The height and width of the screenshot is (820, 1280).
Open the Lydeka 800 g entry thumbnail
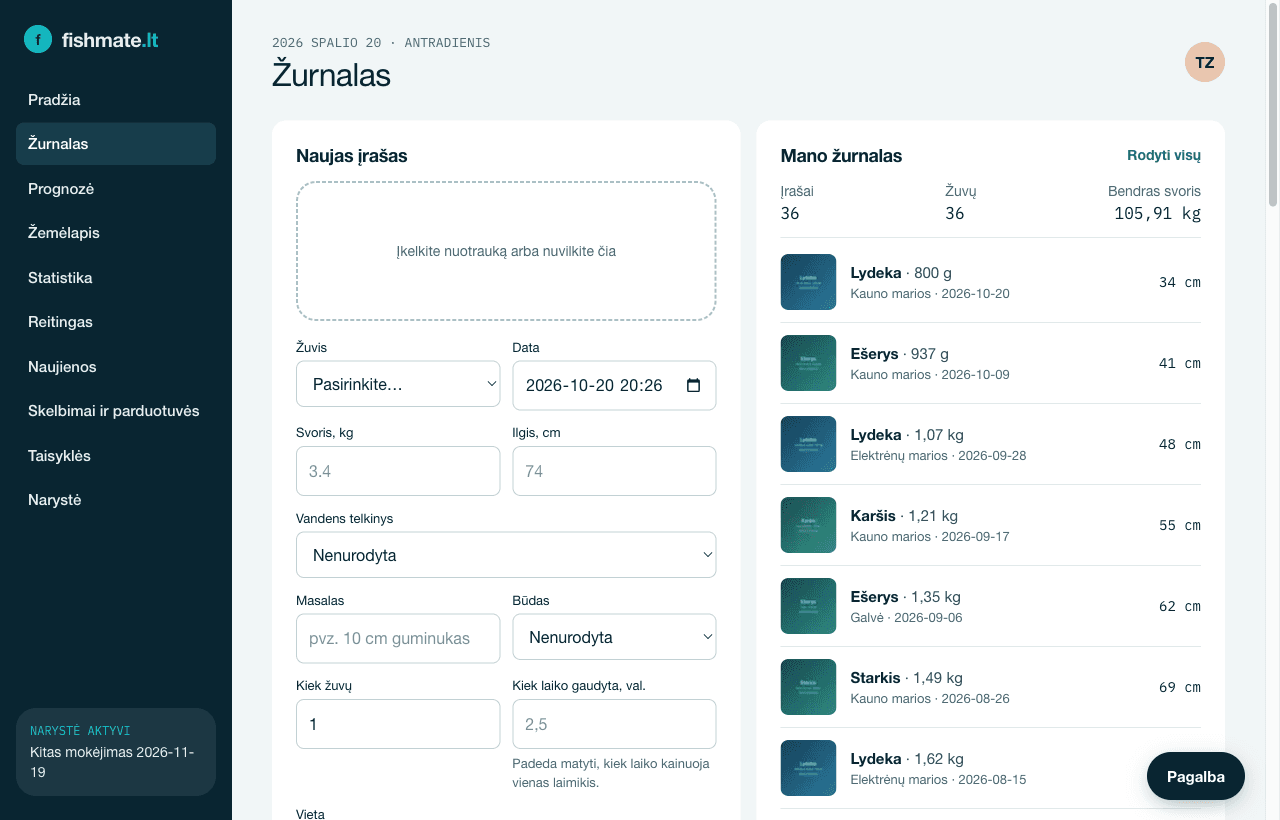(808, 282)
